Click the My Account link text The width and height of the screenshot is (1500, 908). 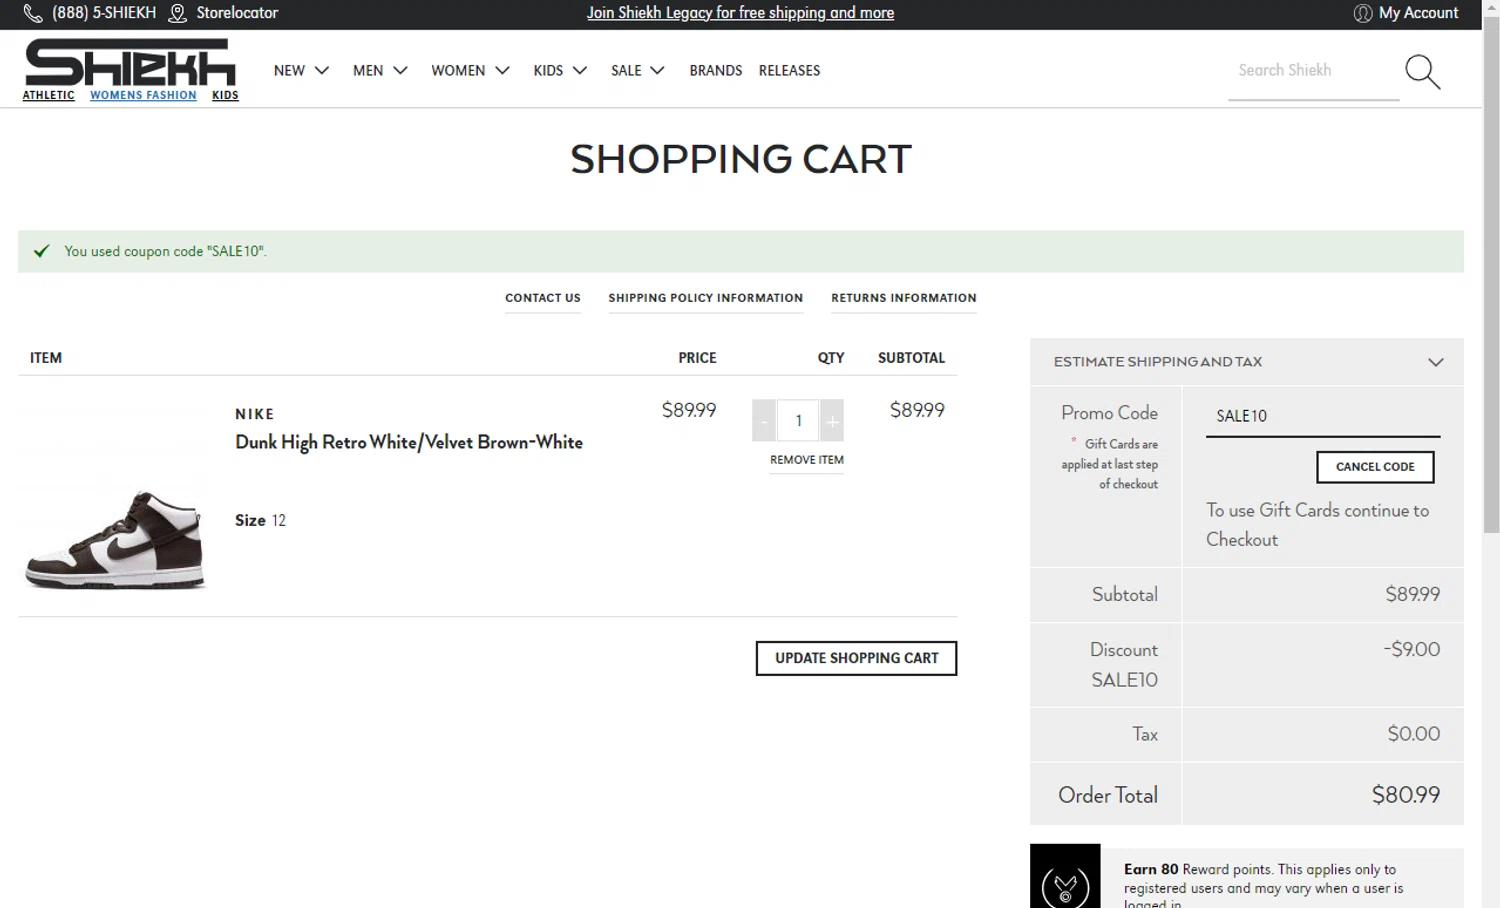(x=1418, y=13)
